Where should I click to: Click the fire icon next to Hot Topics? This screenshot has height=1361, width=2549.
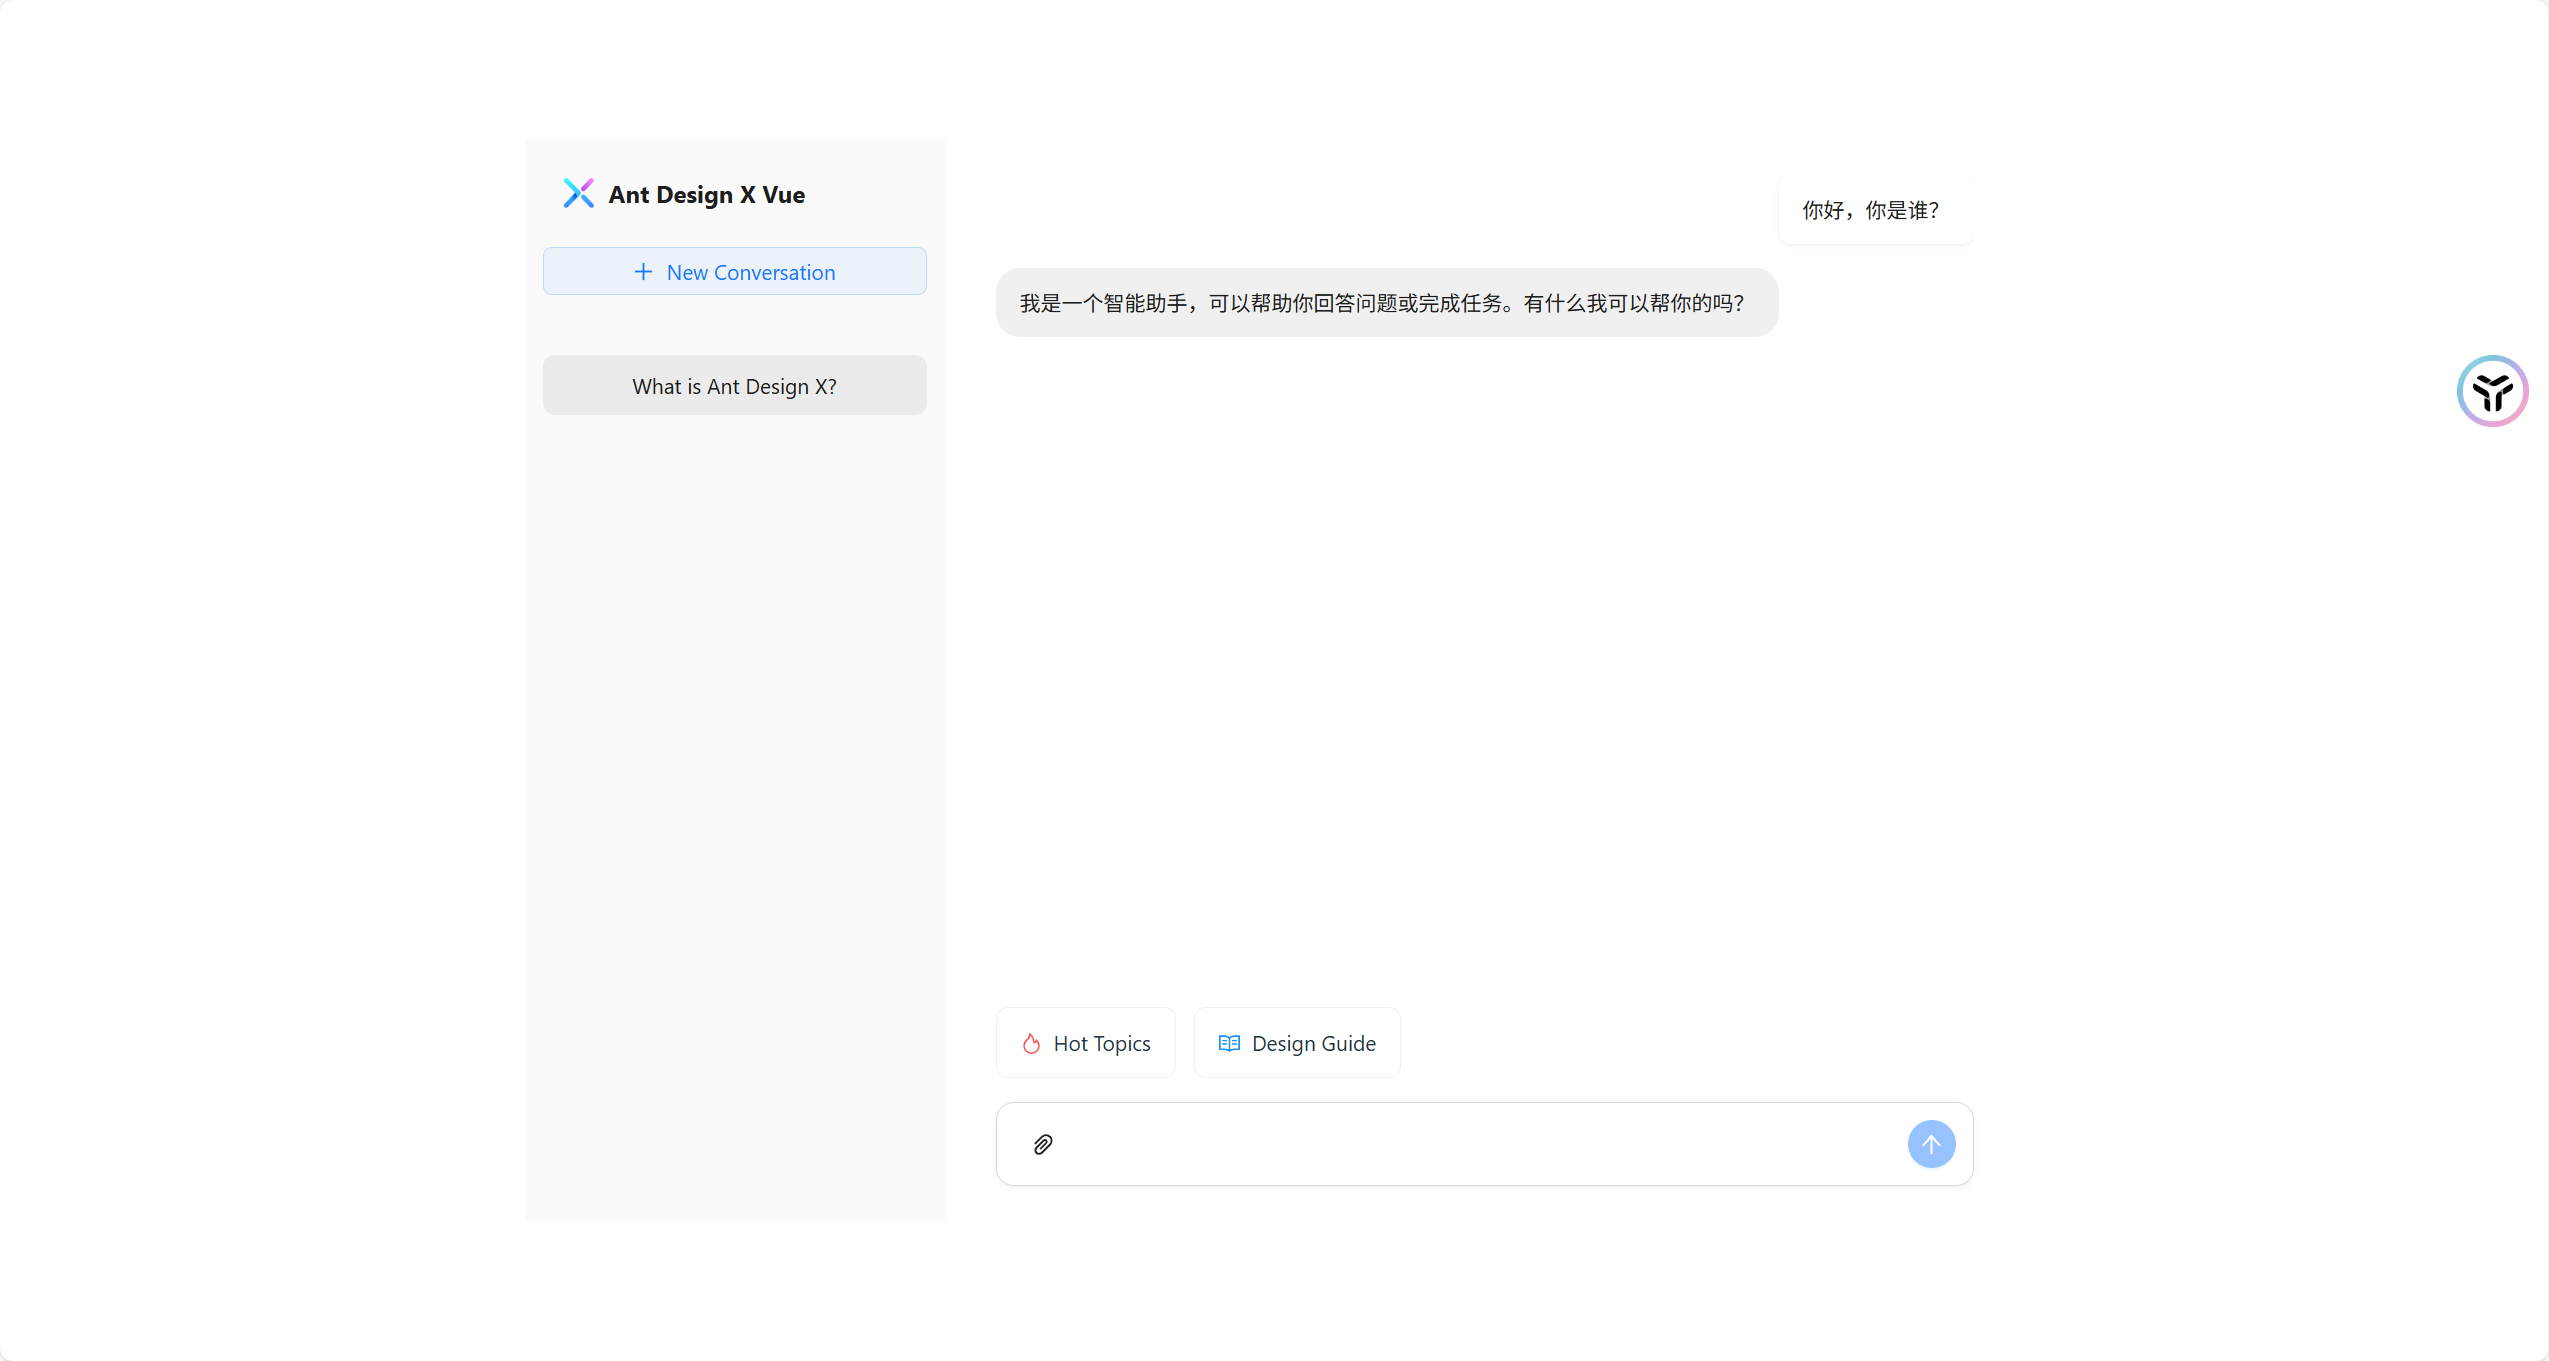point(1030,1043)
